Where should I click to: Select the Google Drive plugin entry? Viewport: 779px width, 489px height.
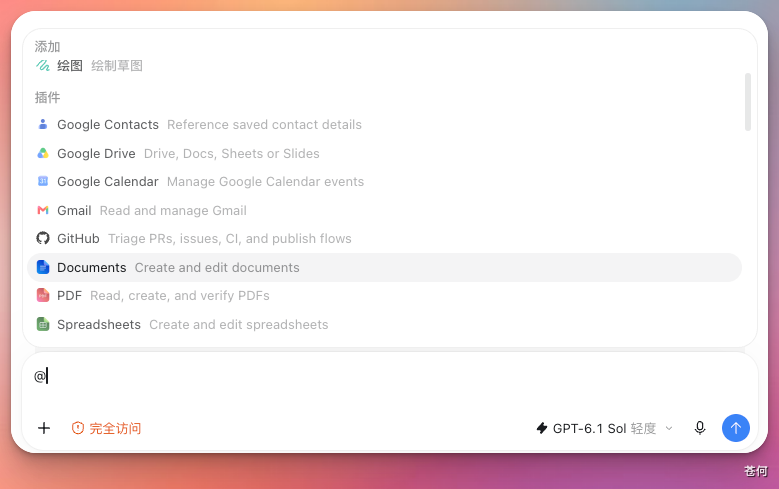point(385,153)
